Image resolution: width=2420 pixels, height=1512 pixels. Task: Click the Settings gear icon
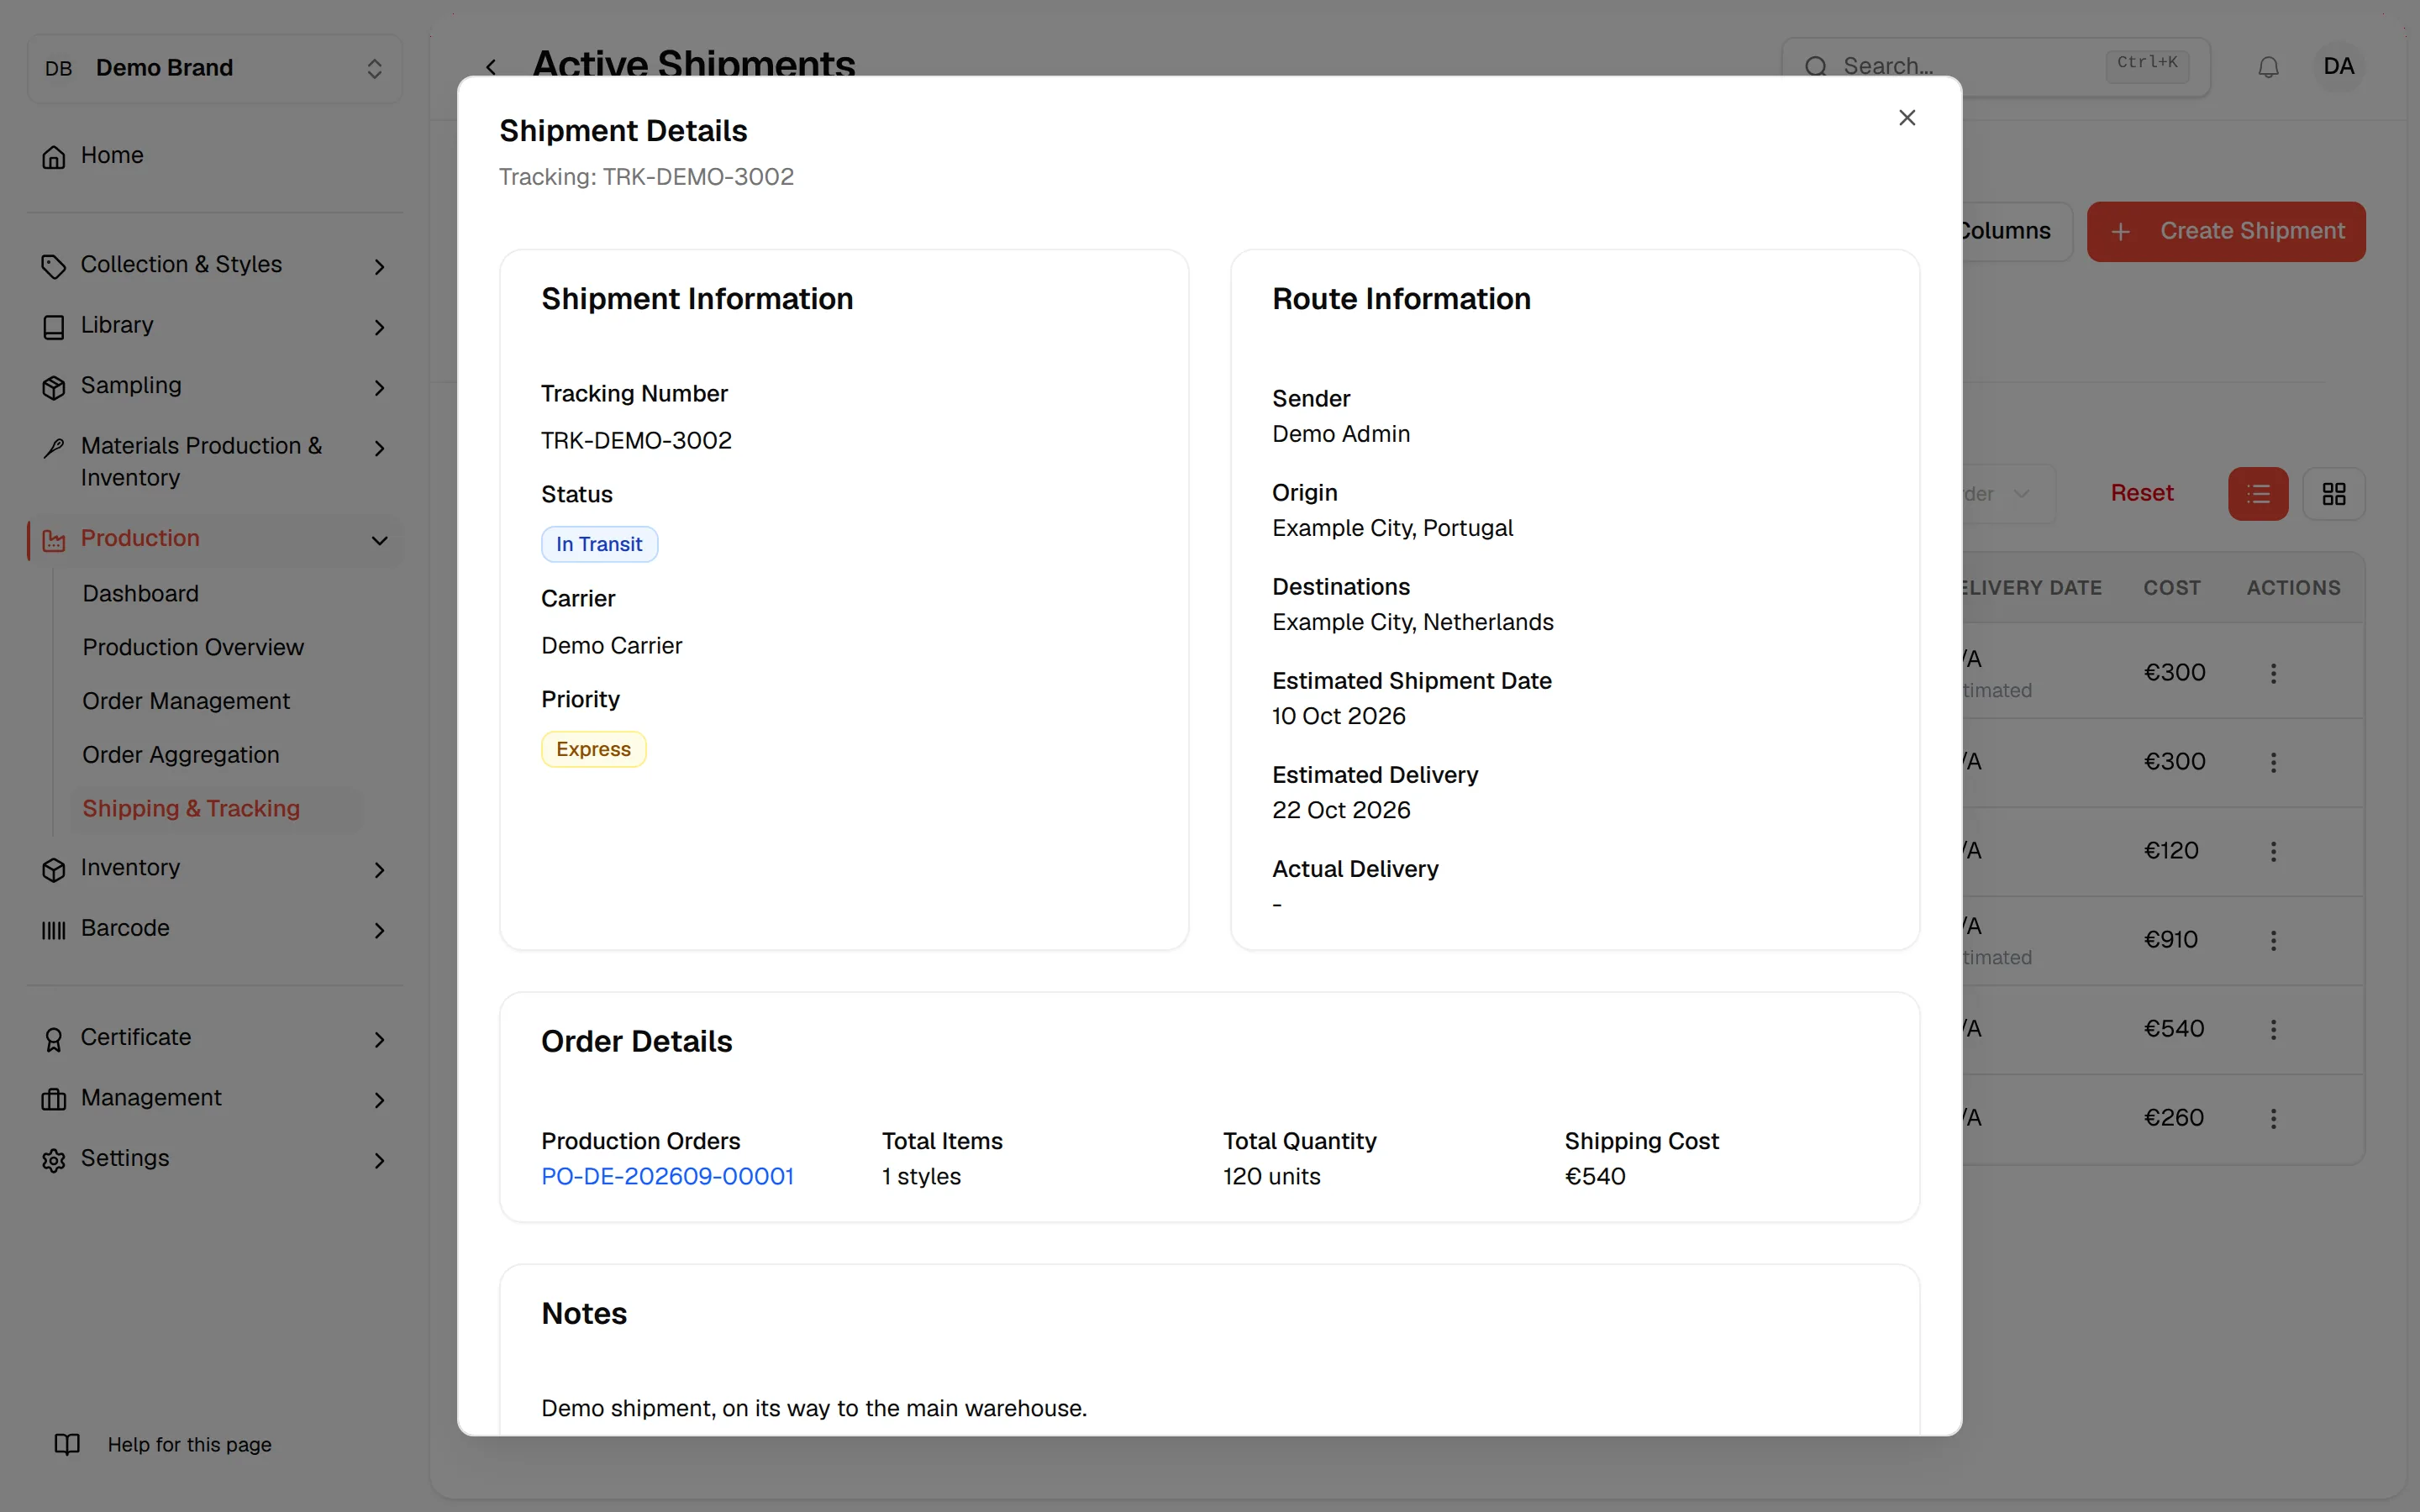click(54, 1160)
